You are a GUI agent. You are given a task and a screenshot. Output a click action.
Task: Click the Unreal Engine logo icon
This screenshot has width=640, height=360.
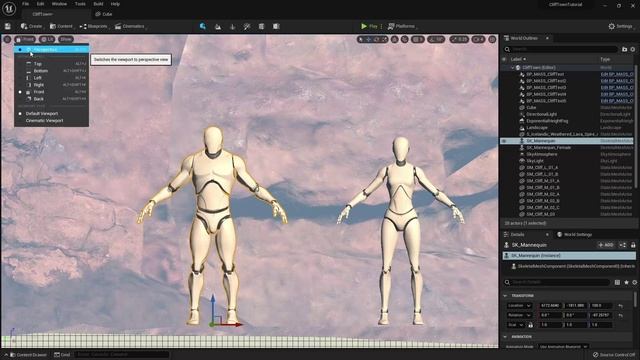(9, 8)
